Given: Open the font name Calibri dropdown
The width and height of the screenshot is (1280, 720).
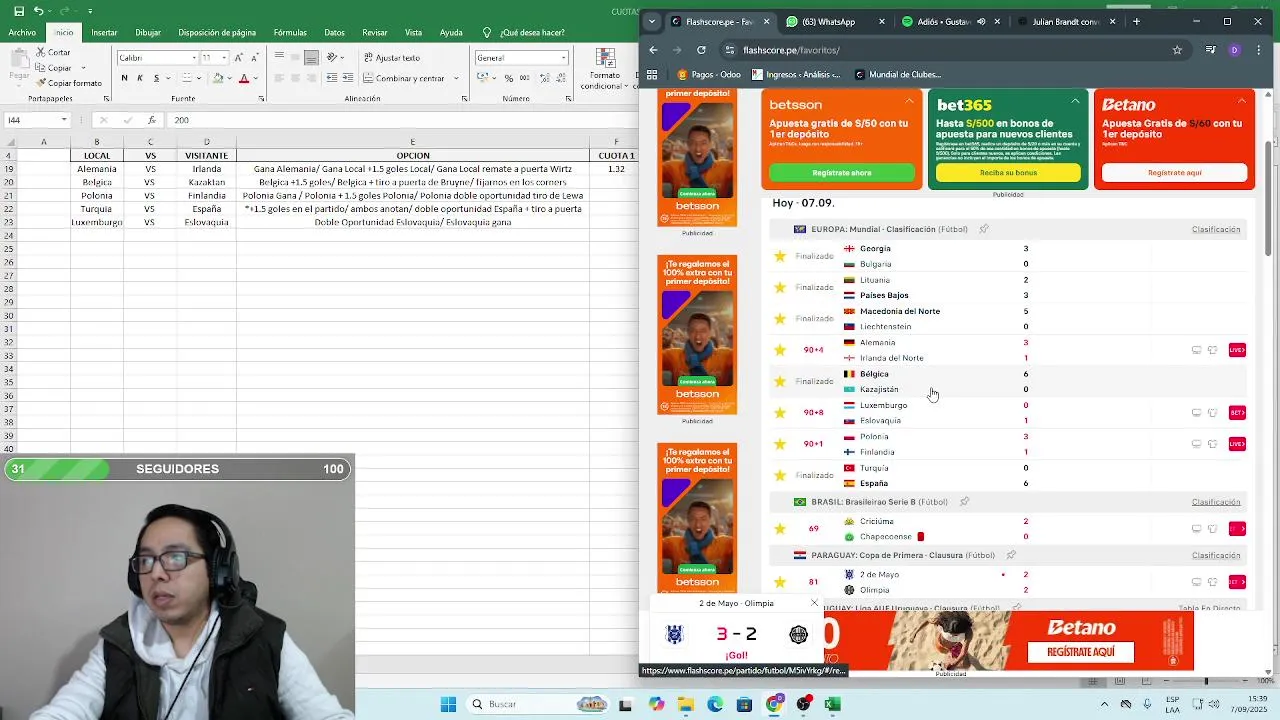Looking at the screenshot, I should 193,58.
